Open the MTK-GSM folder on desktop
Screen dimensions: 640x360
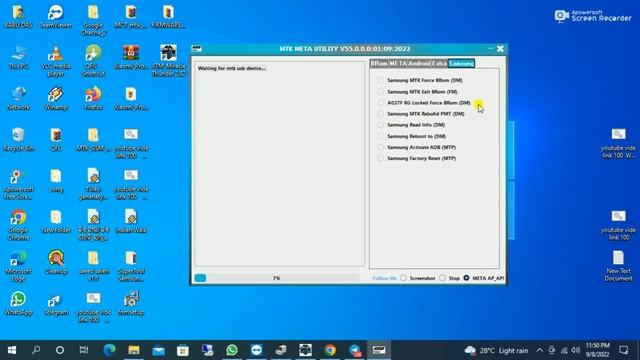click(93, 139)
